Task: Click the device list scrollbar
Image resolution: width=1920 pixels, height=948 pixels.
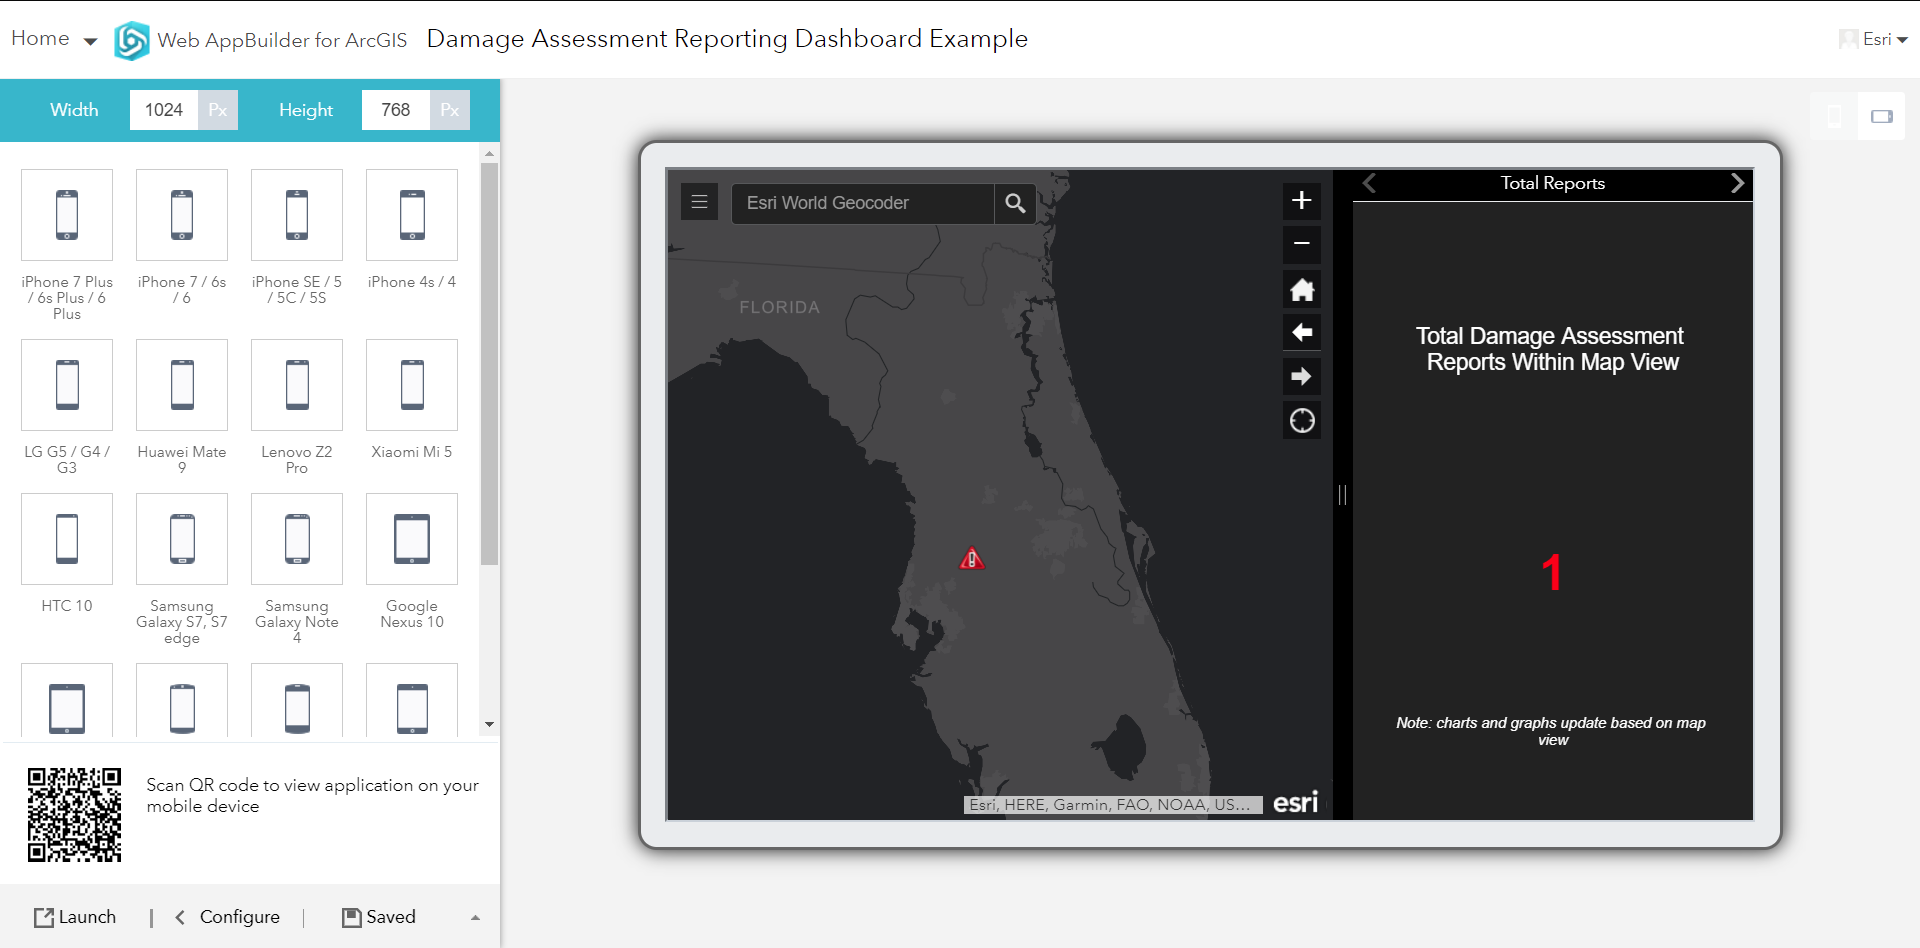Action: 489,364
